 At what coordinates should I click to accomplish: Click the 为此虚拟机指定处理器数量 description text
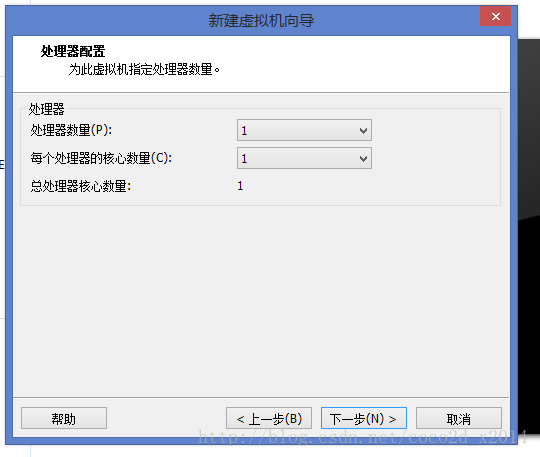click(144, 70)
